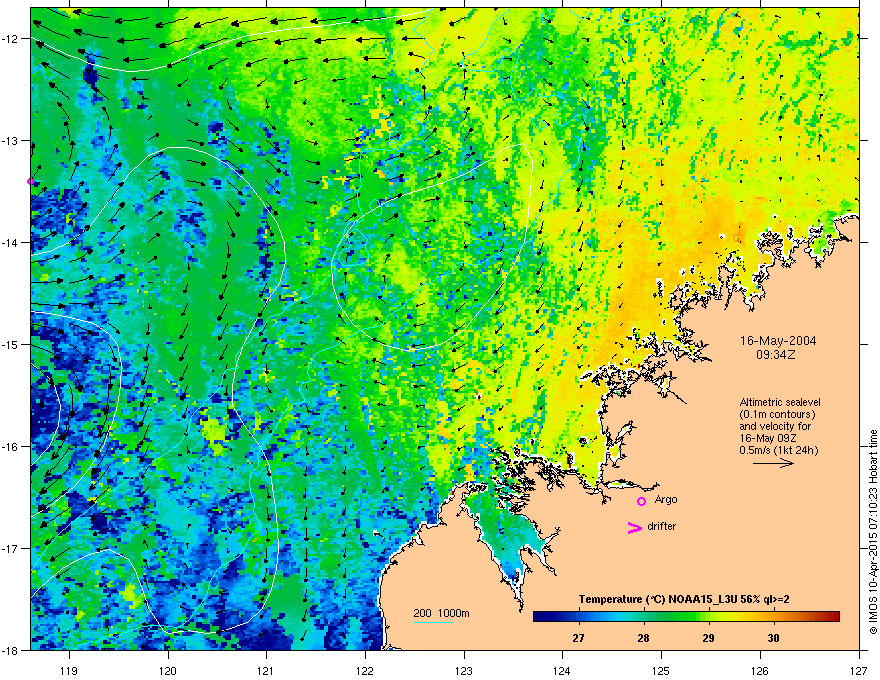Click the 'Altimetric sealevel' legend text
This screenshot has height=680, width=880.
(x=780, y=402)
